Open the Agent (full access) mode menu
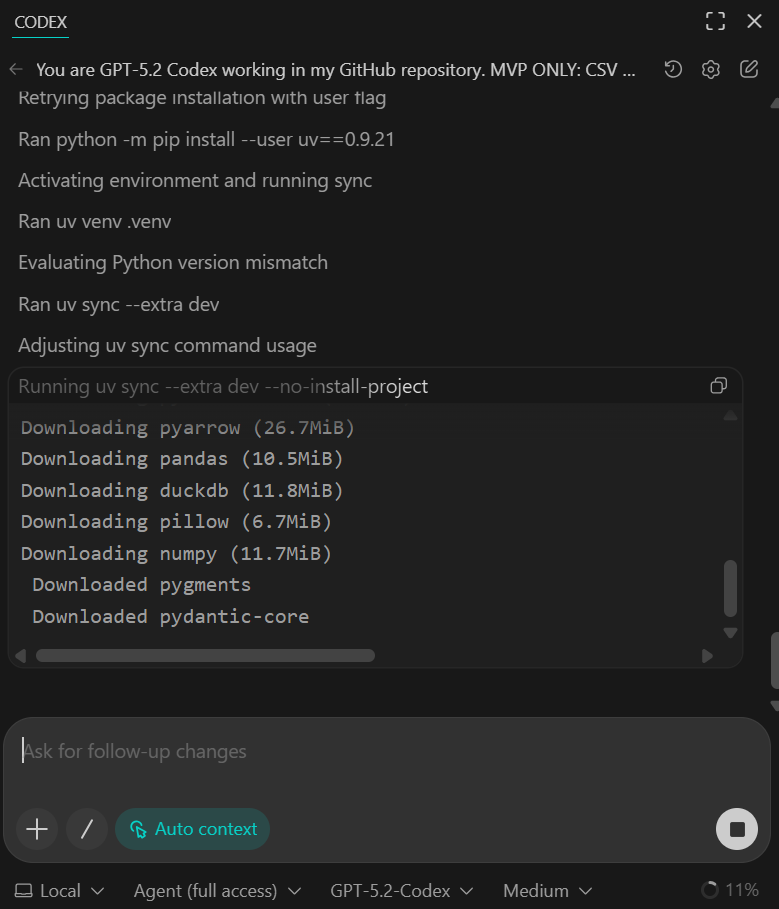The image size is (779, 909). click(x=217, y=890)
